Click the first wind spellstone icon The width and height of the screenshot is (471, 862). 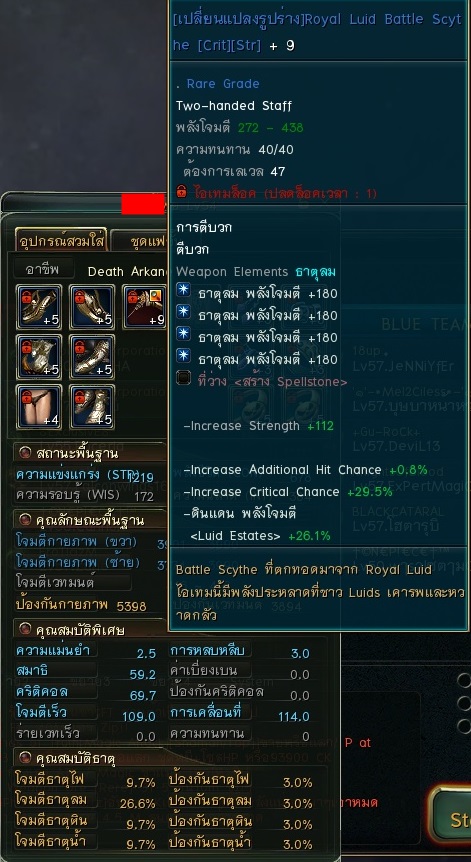(183, 291)
